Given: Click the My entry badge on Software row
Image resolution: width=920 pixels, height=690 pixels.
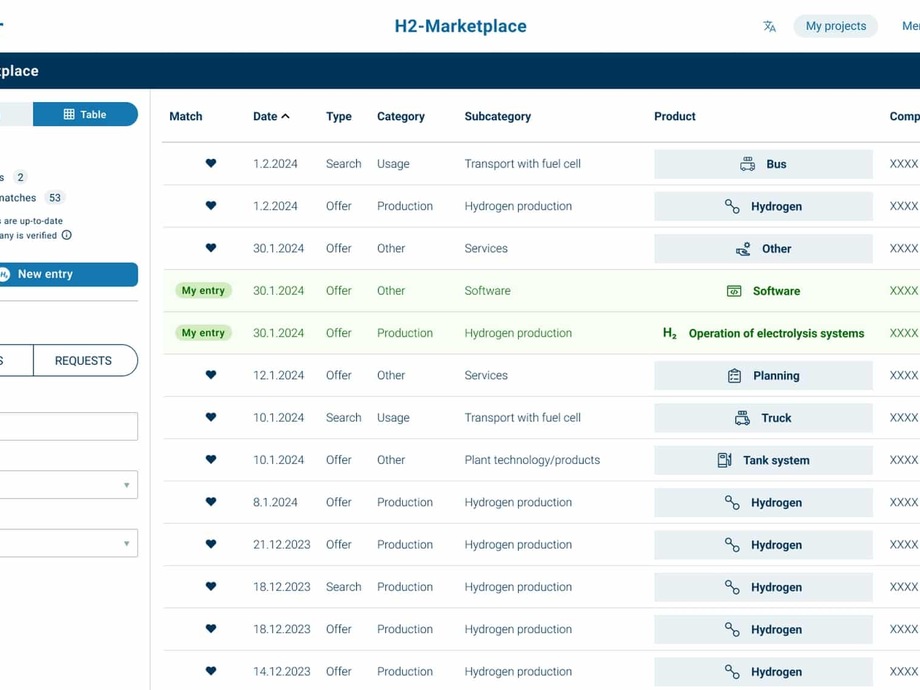Looking at the screenshot, I should (203, 291).
